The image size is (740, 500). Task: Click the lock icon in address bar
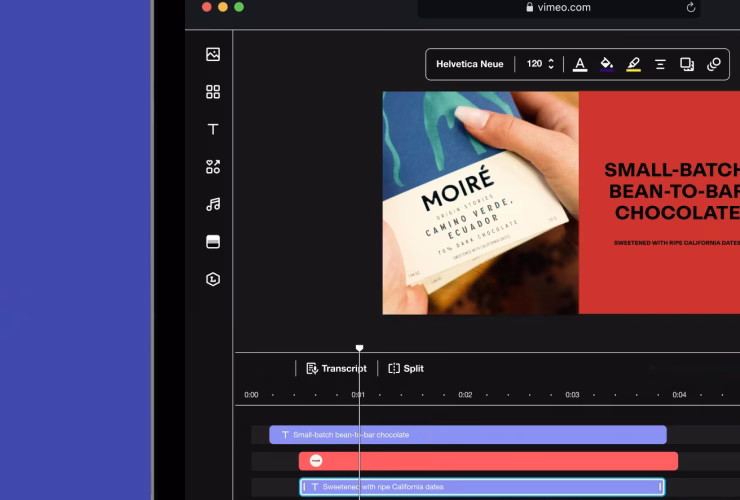click(530, 7)
